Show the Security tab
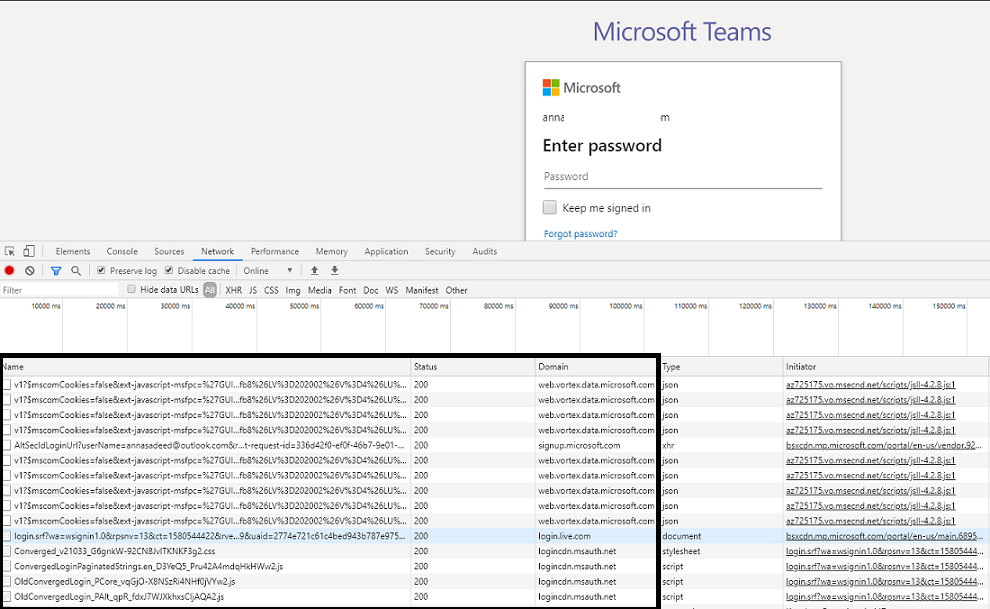 click(440, 251)
